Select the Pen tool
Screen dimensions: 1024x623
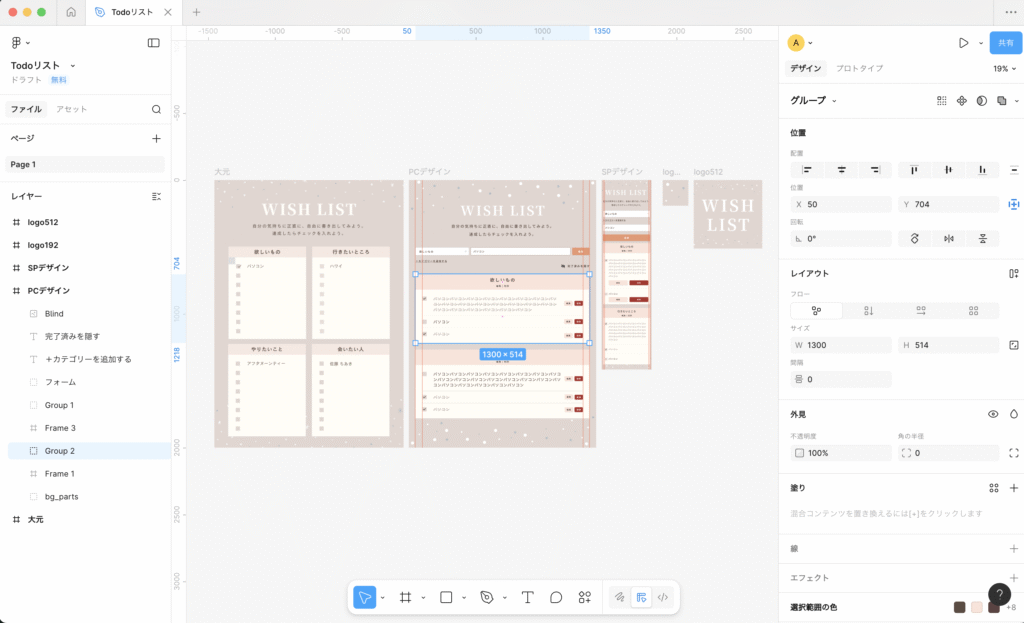point(487,597)
